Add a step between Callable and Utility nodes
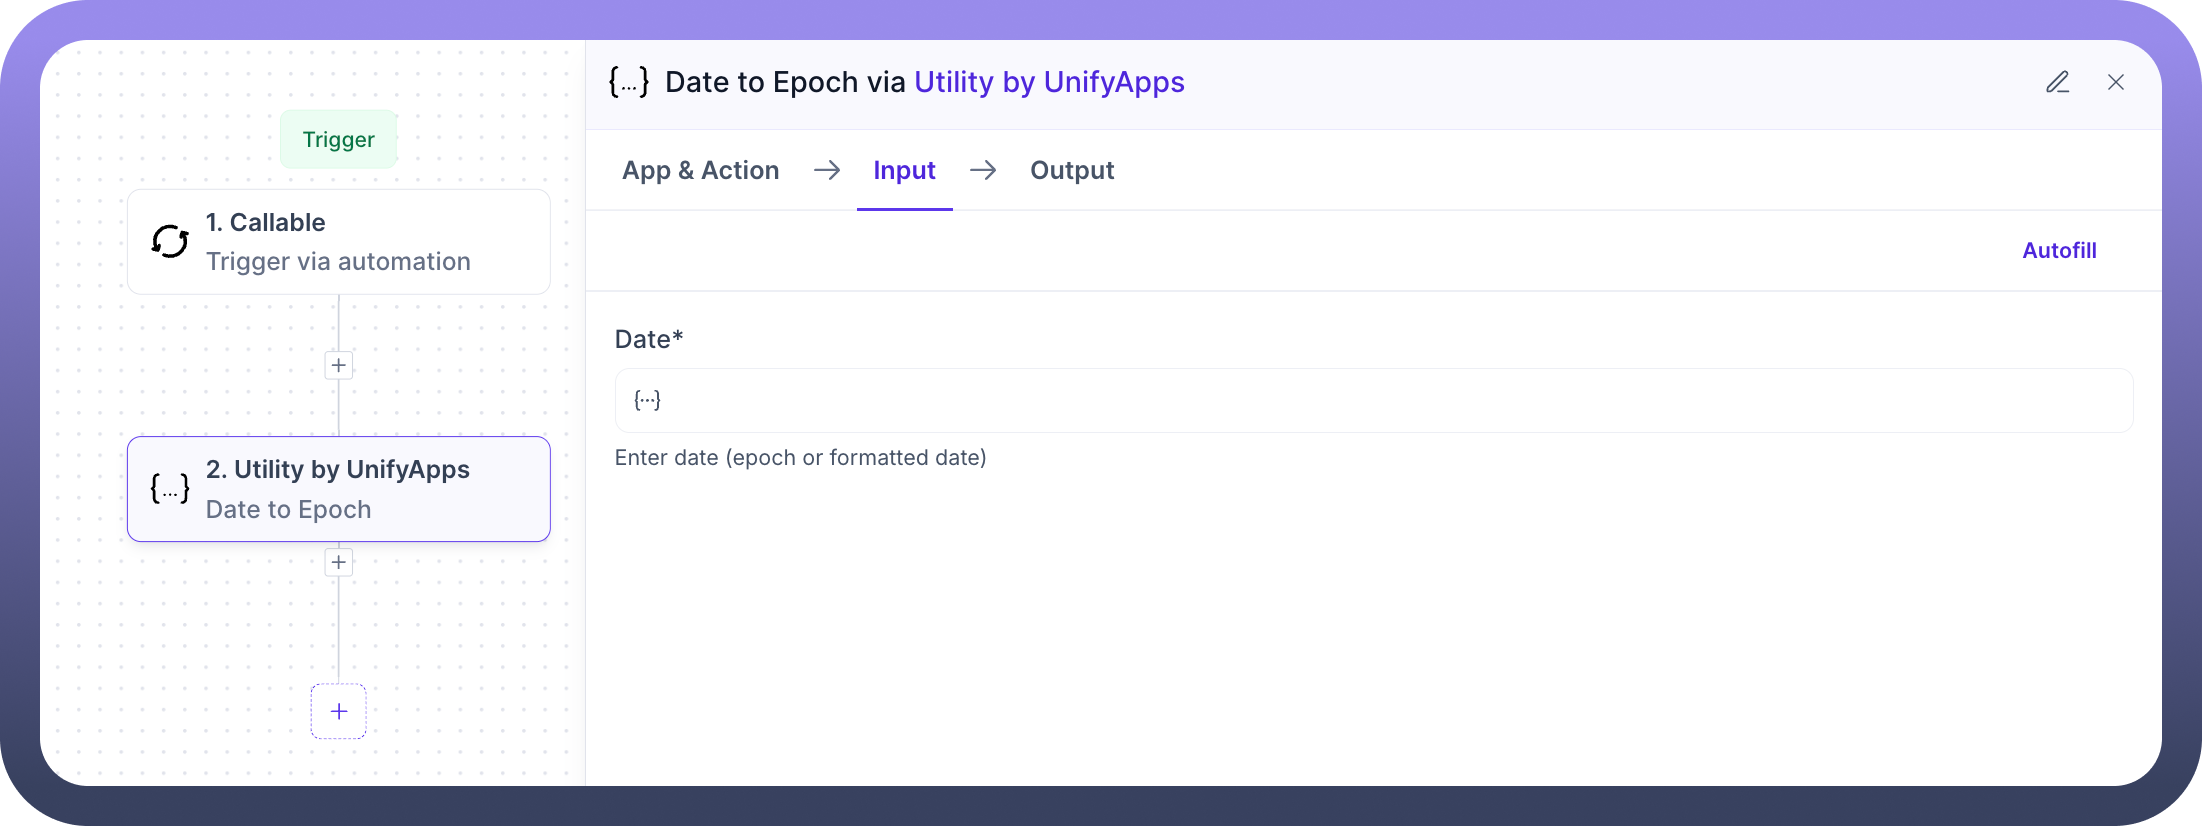Image resolution: width=2202 pixels, height=826 pixels. point(339,365)
